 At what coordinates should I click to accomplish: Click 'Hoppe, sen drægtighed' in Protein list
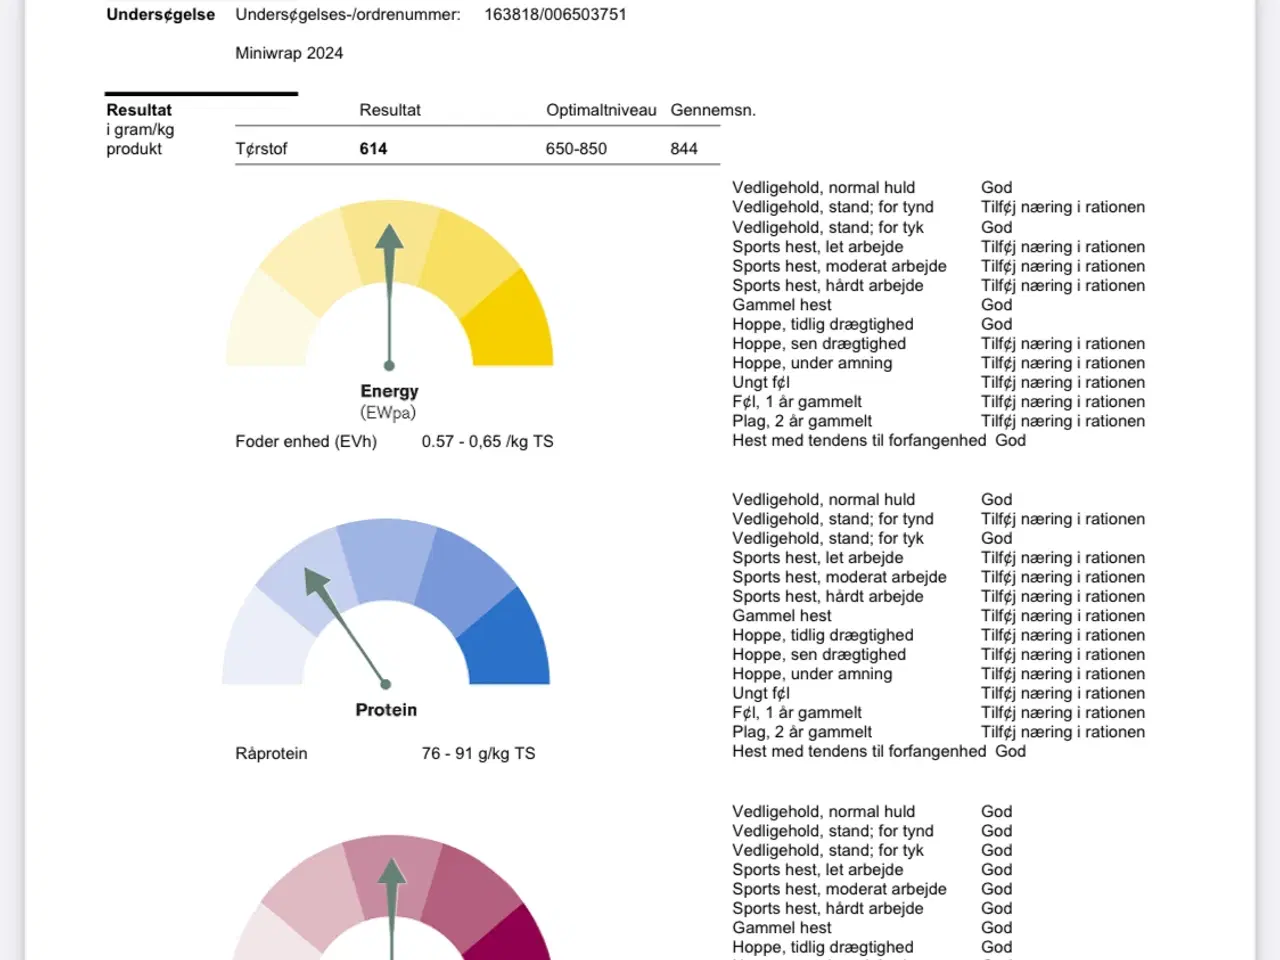coord(819,654)
